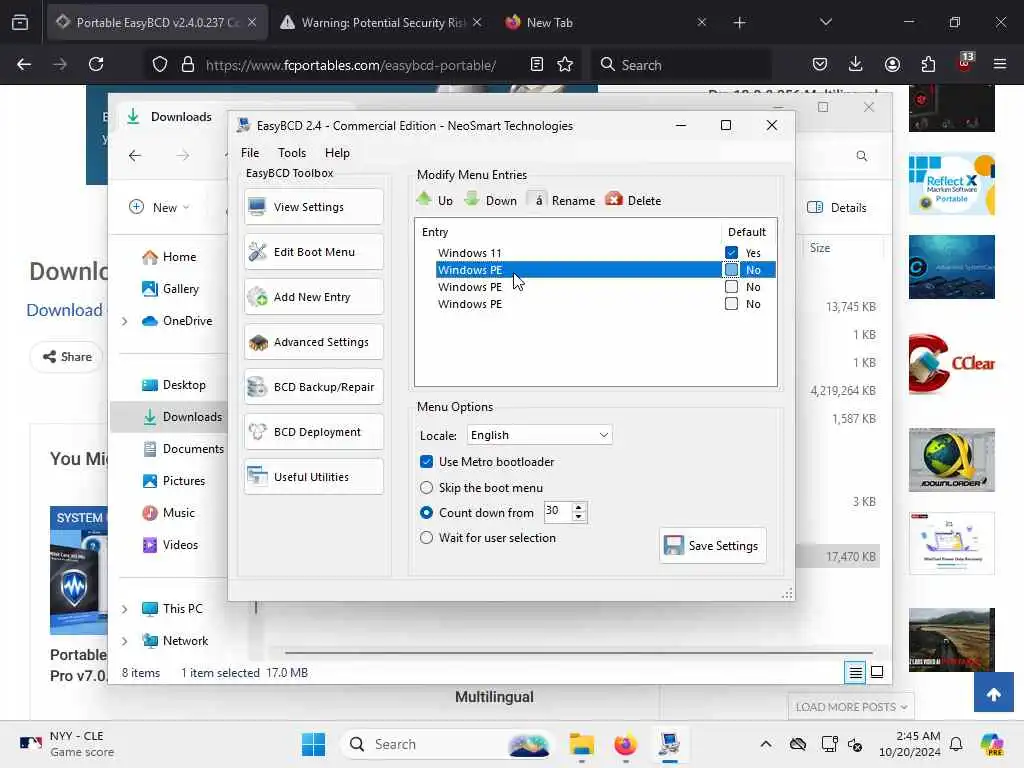This screenshot has height=768, width=1024.
Task: Open Useful Utilities section
Action: pyautogui.click(x=313, y=477)
